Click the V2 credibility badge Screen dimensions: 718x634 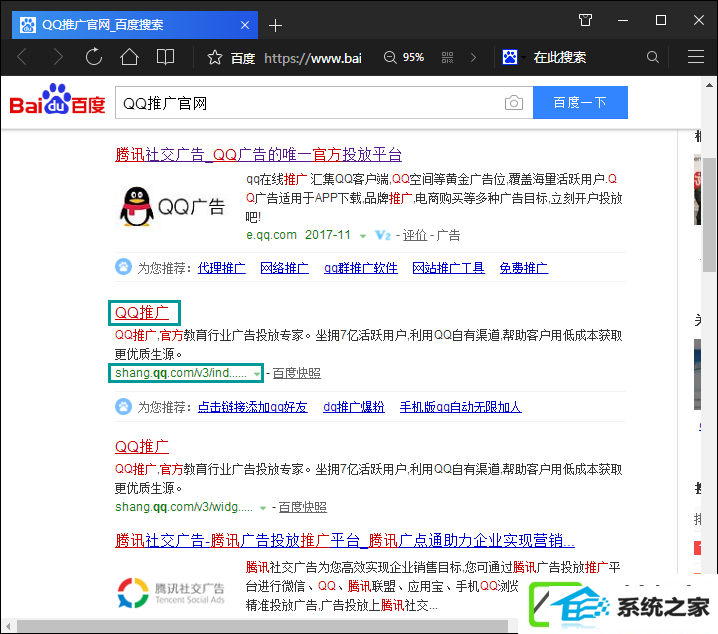tap(383, 235)
